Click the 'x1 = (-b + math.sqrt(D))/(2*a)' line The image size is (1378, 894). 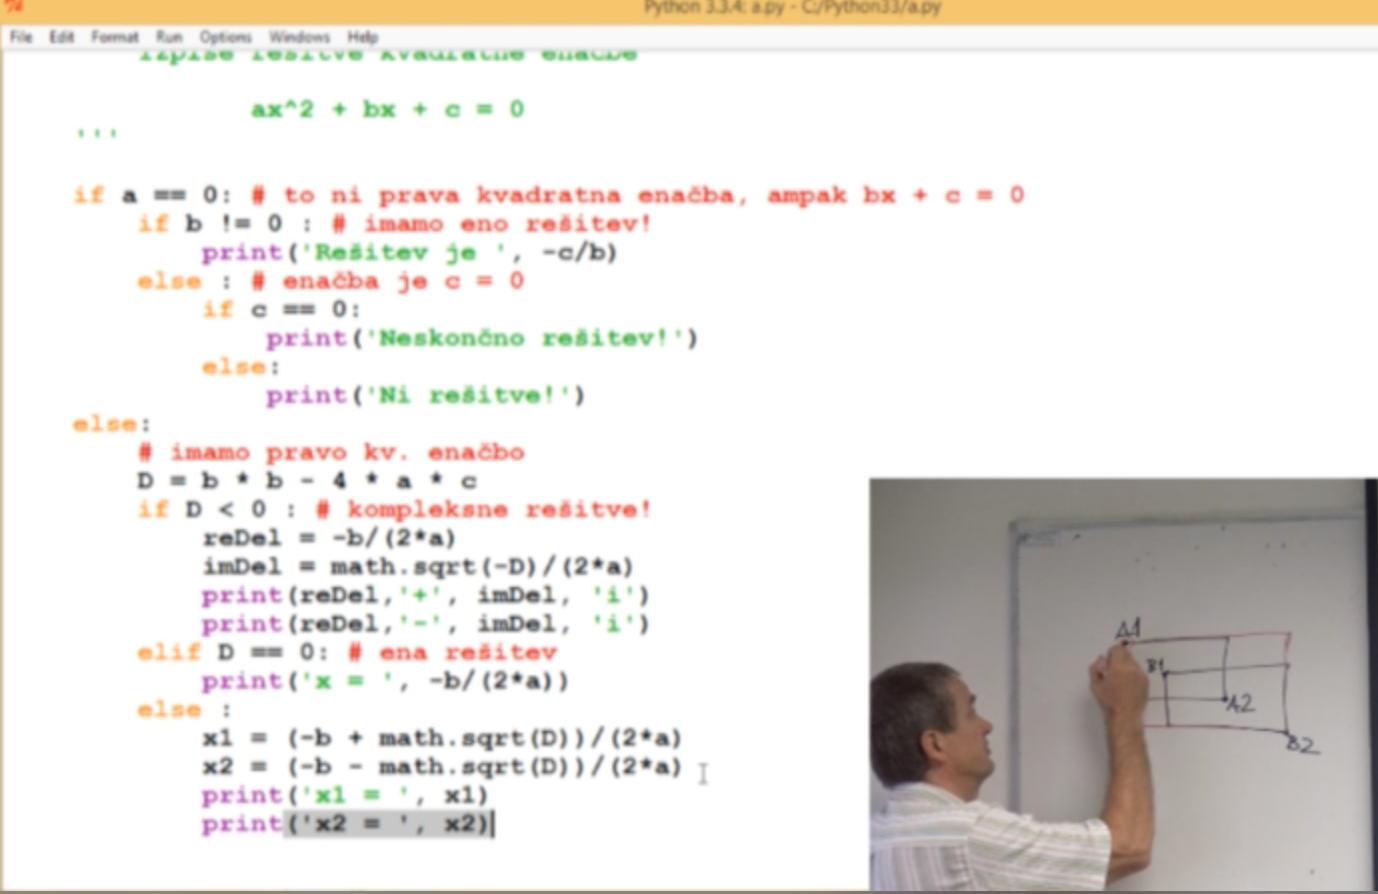[441, 738]
